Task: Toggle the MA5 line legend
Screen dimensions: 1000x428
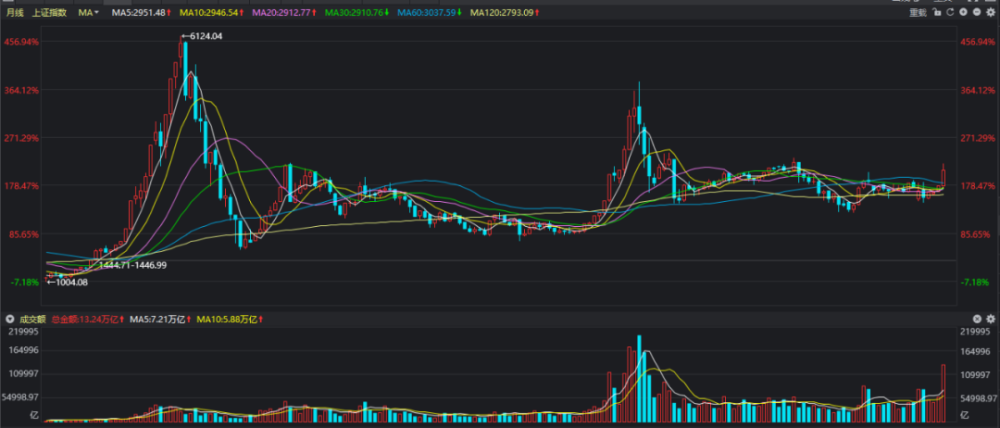Action: point(141,12)
